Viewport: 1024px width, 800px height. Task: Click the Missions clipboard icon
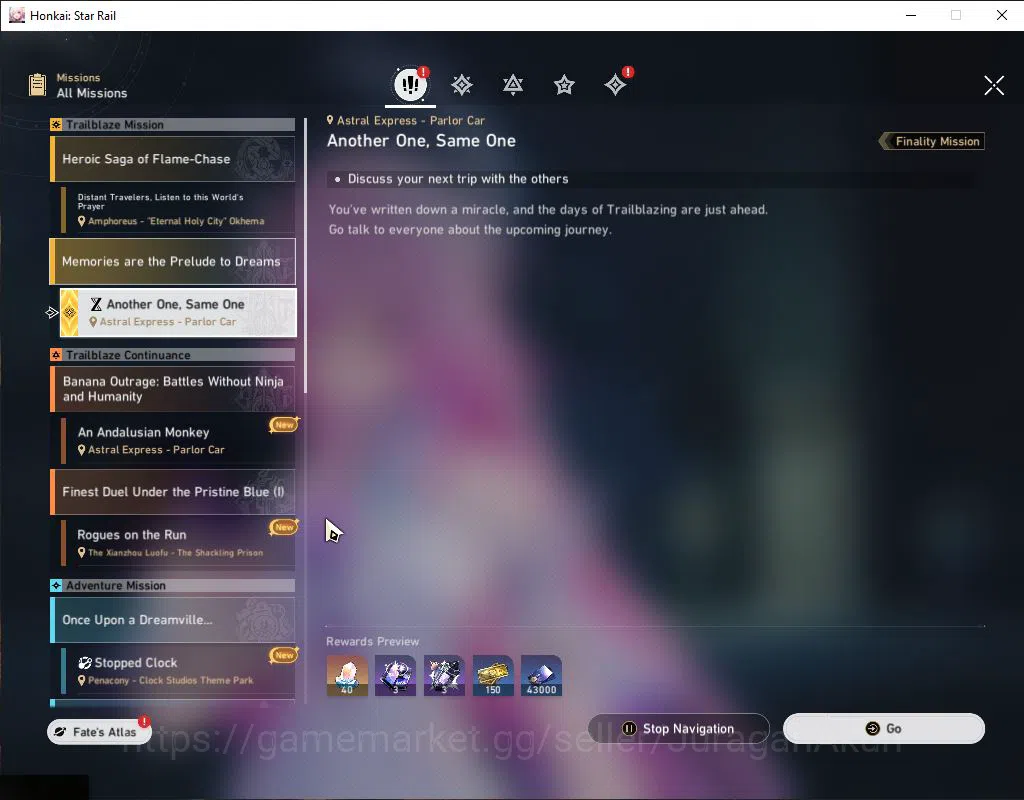[38, 85]
